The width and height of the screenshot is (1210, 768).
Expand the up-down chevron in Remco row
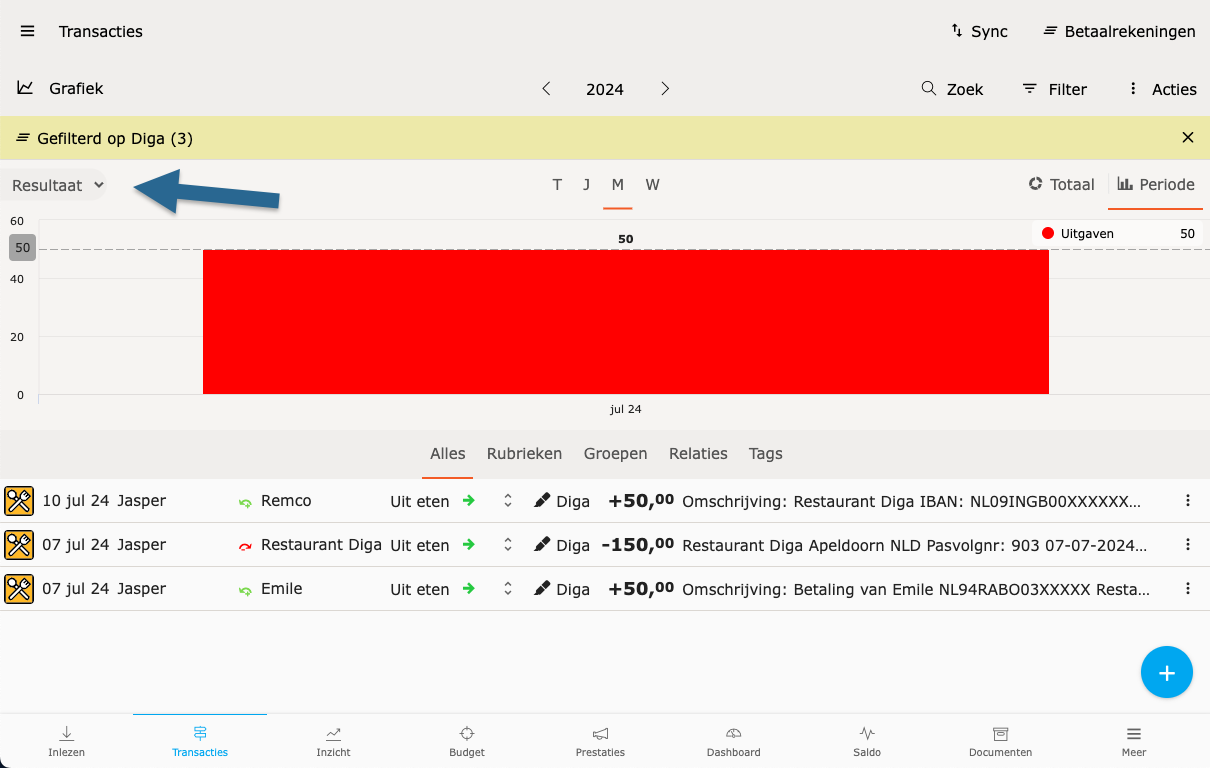point(508,501)
